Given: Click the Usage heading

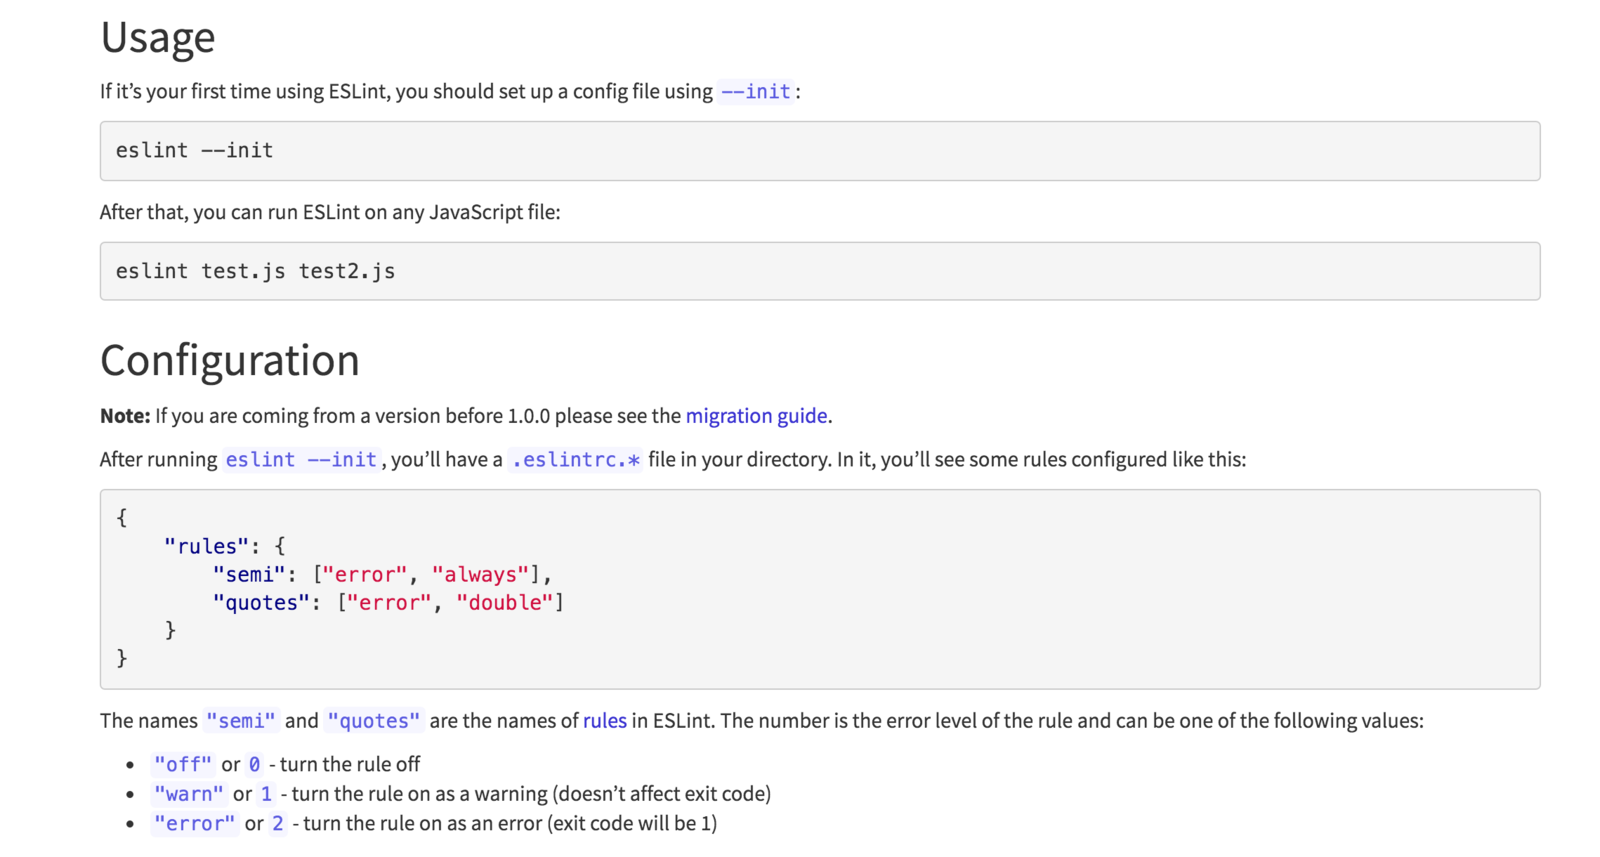Looking at the screenshot, I should 158,37.
